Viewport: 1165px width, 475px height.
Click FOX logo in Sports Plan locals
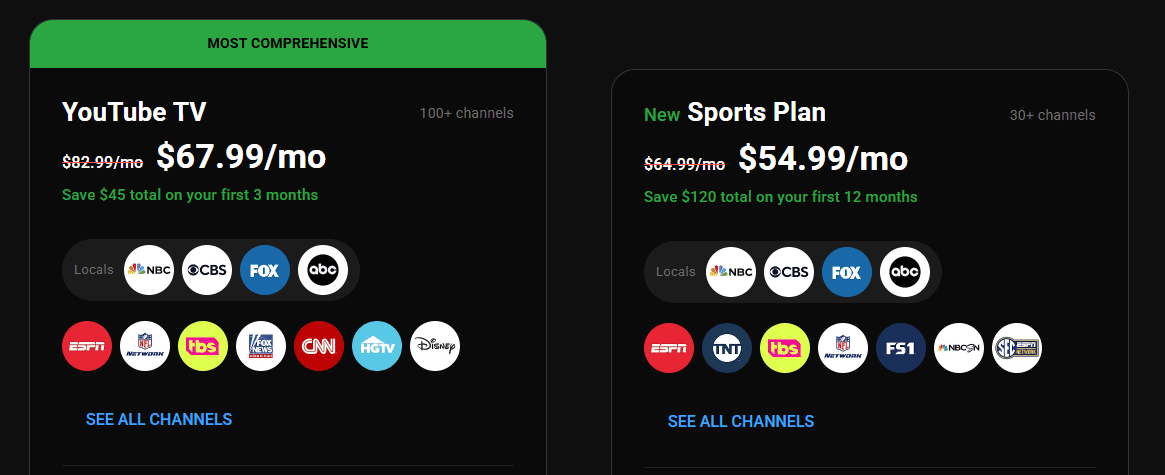[x=846, y=272]
